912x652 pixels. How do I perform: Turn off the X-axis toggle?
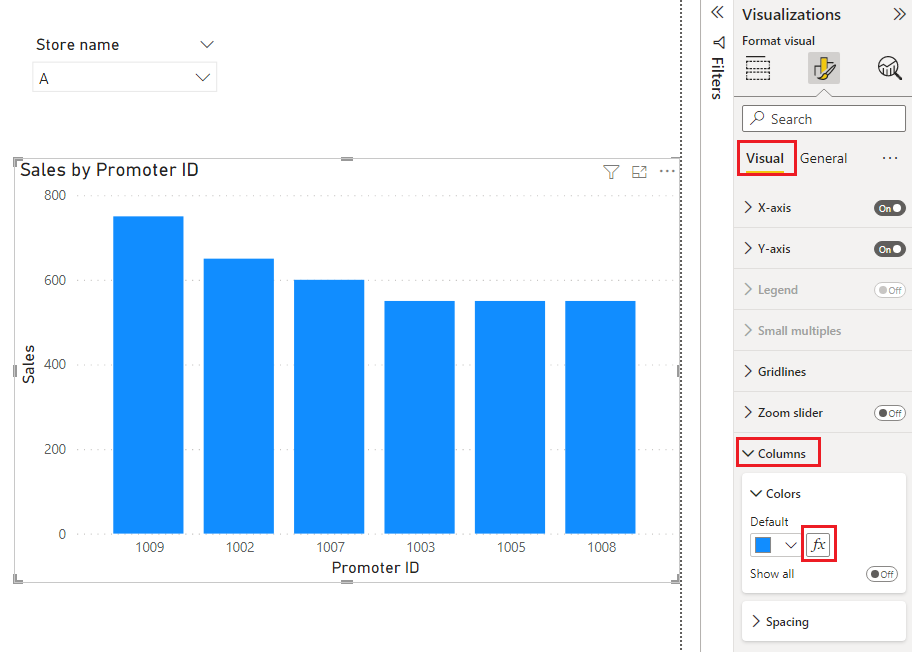pos(889,208)
